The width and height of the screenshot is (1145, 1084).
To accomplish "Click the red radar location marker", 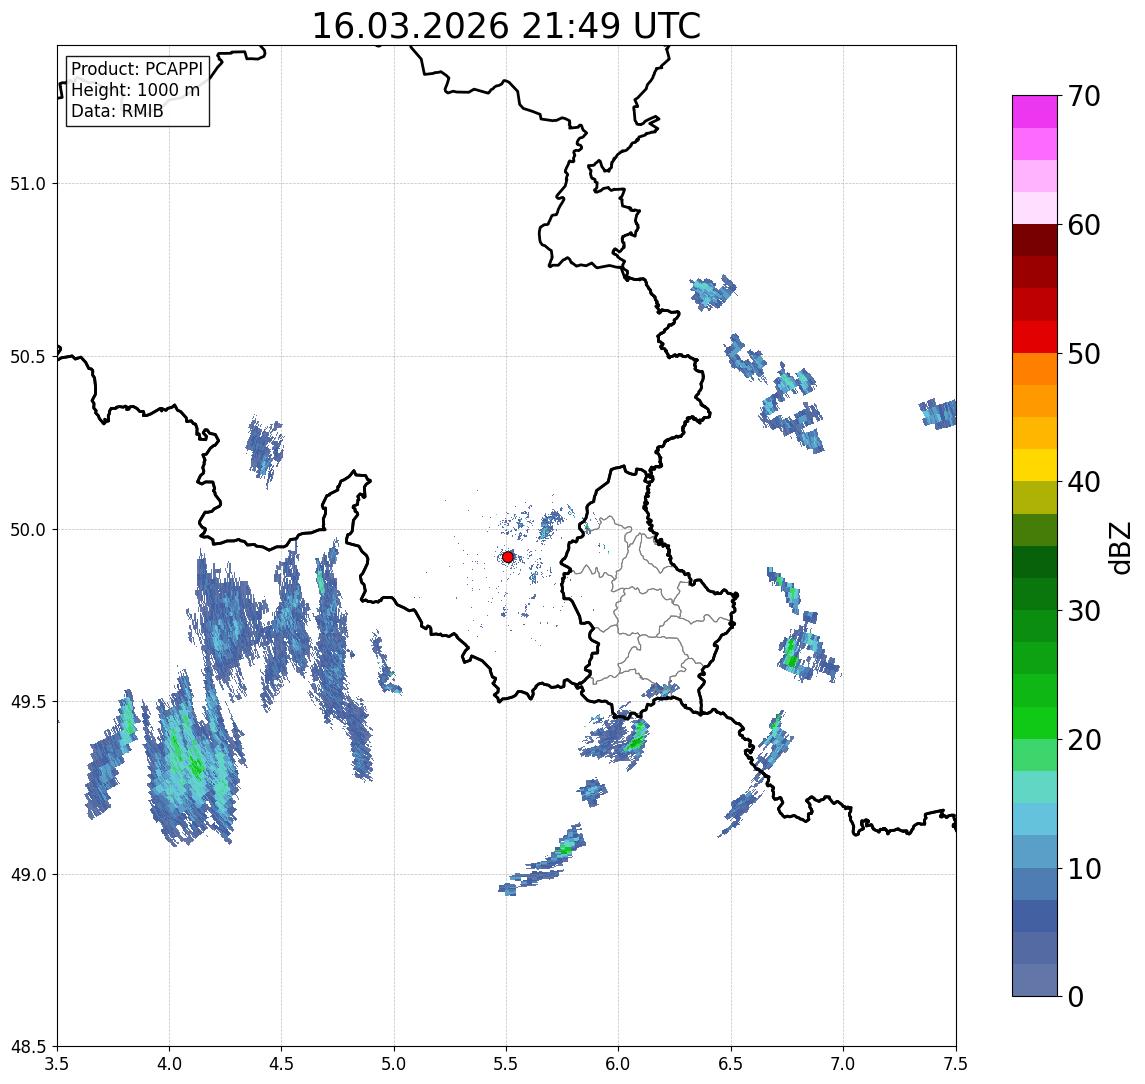I will [508, 557].
